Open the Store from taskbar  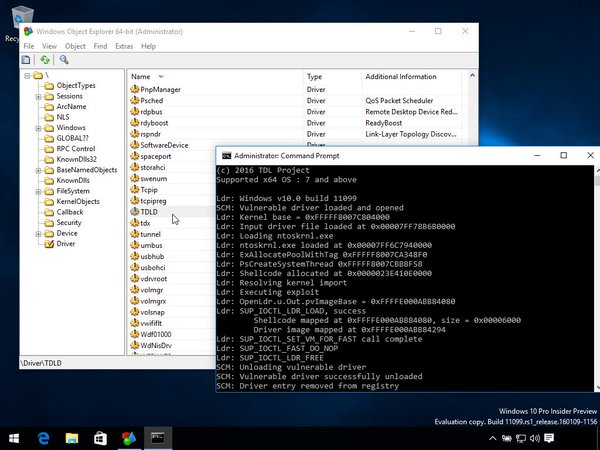[x=100, y=438]
